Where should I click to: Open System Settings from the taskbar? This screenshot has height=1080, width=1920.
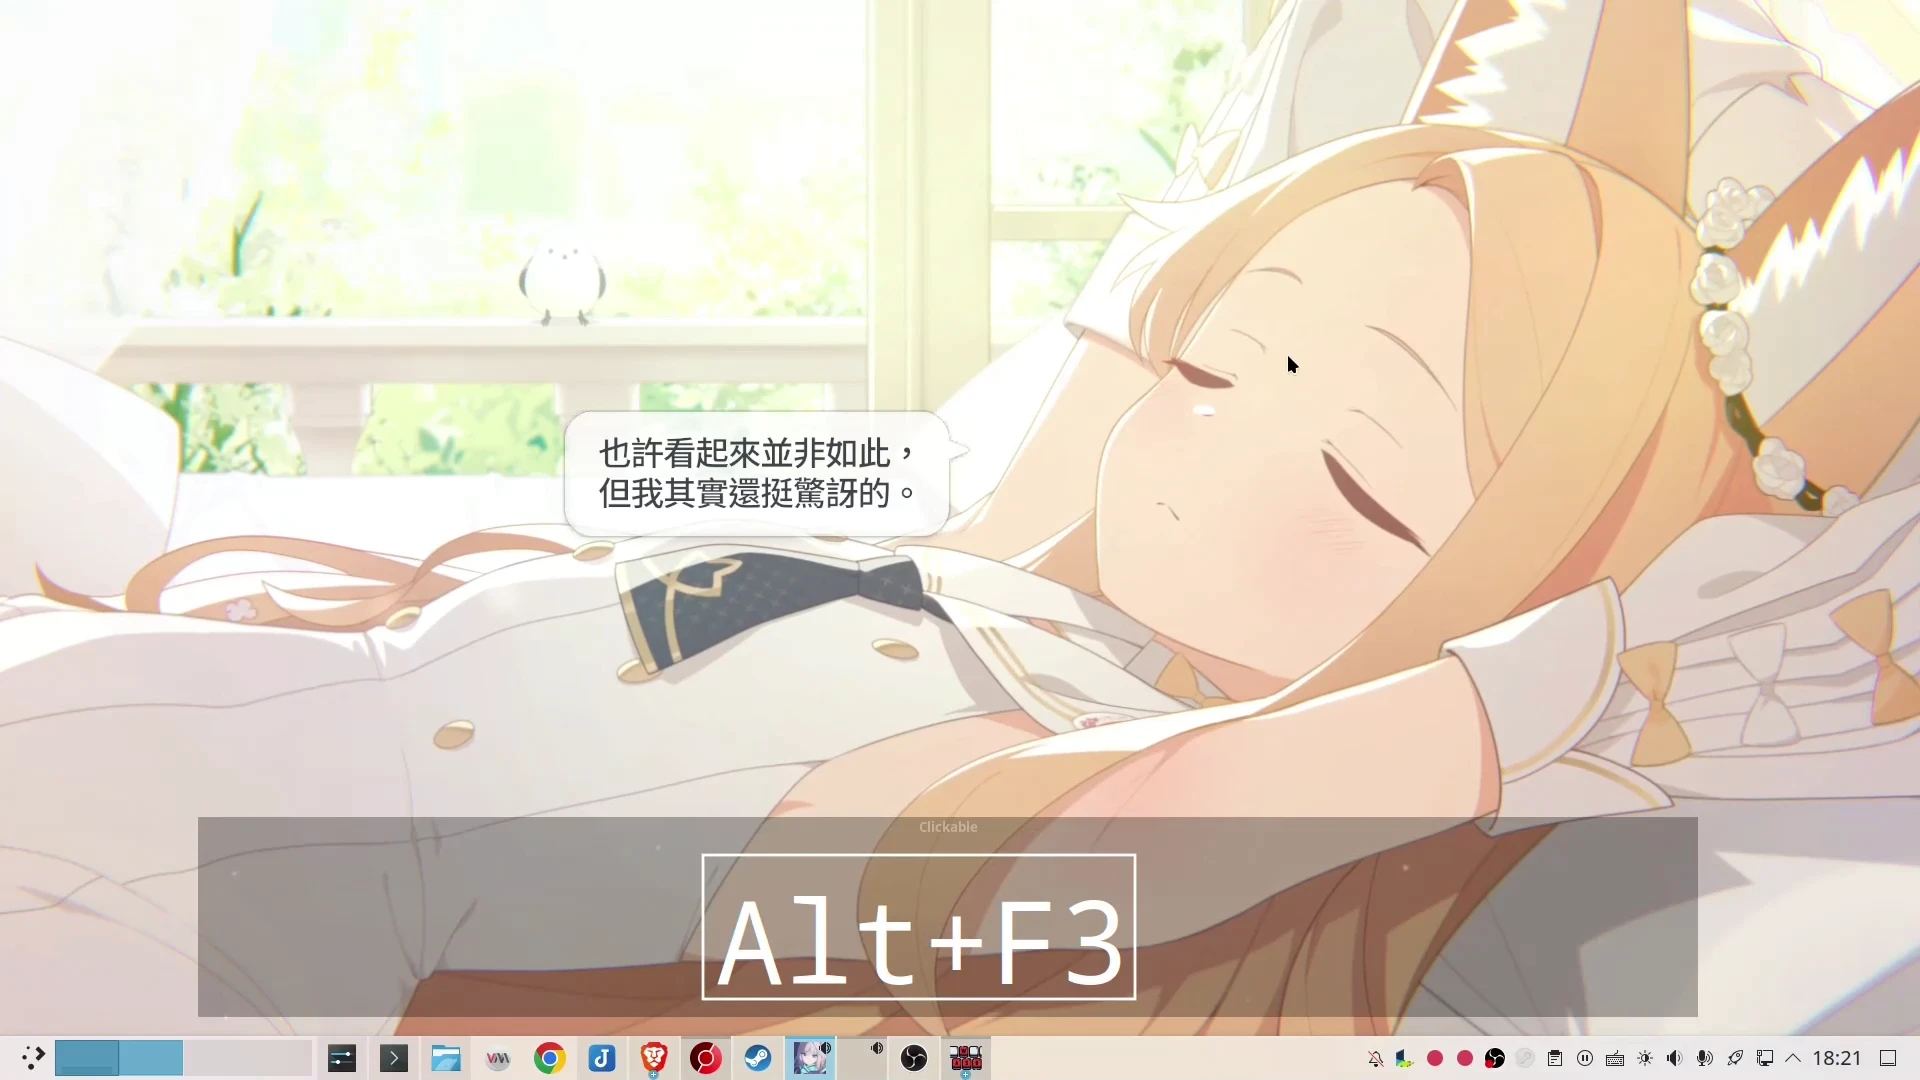click(341, 1058)
